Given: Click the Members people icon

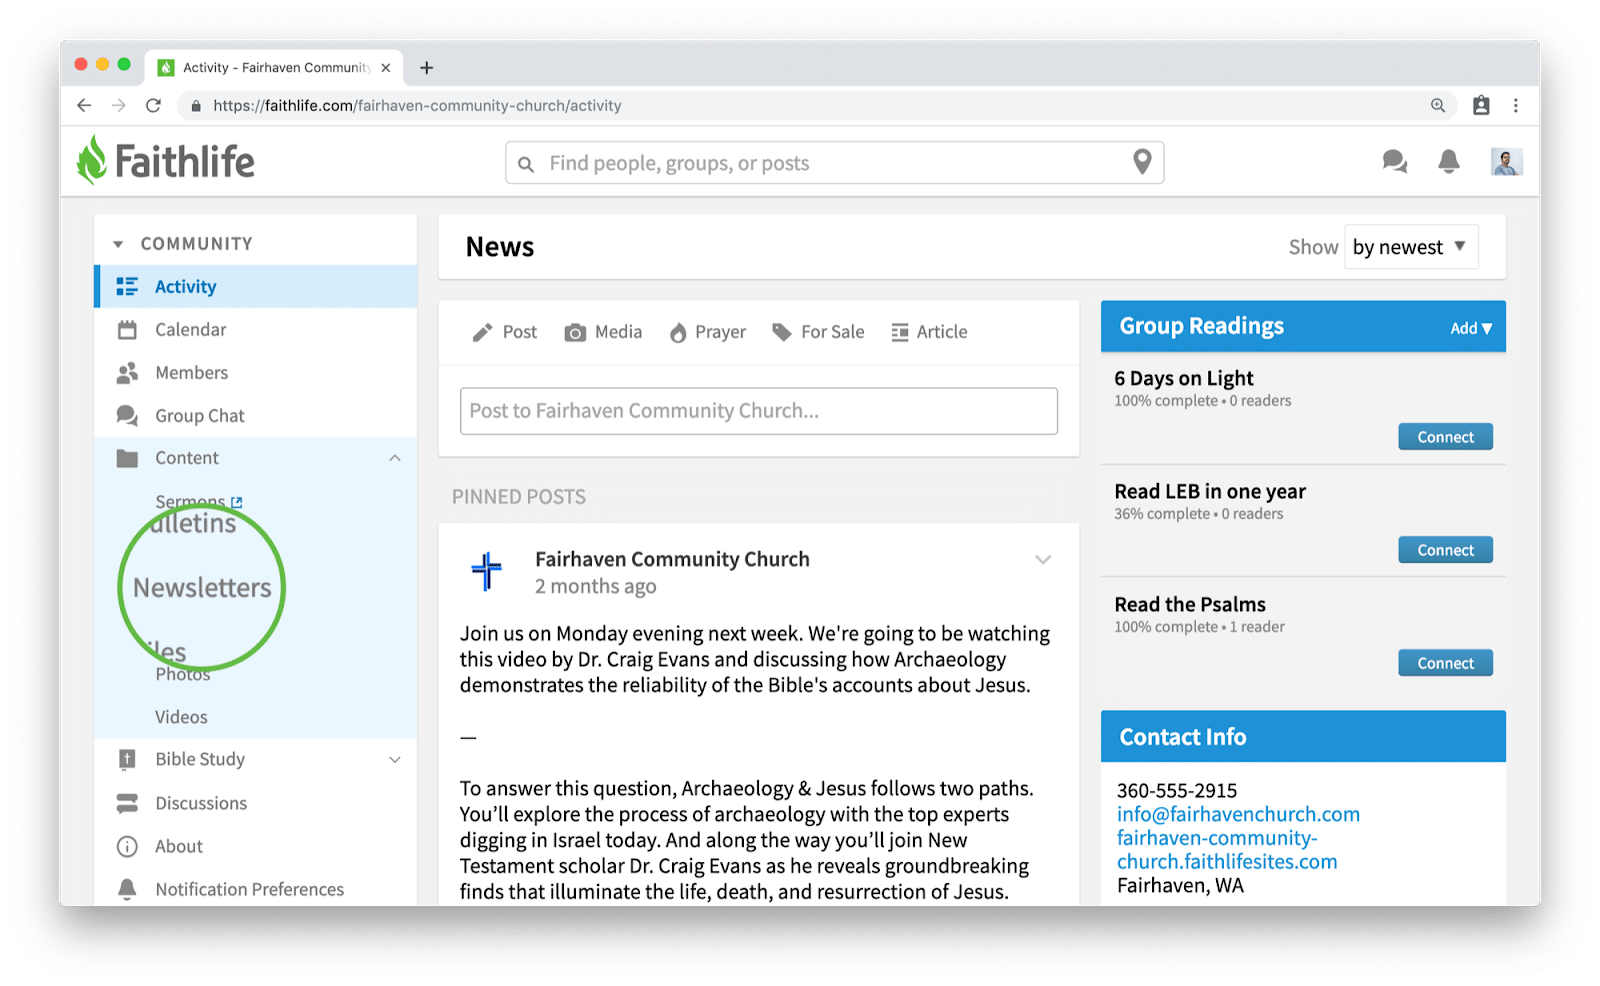Looking at the screenshot, I should tap(127, 373).
